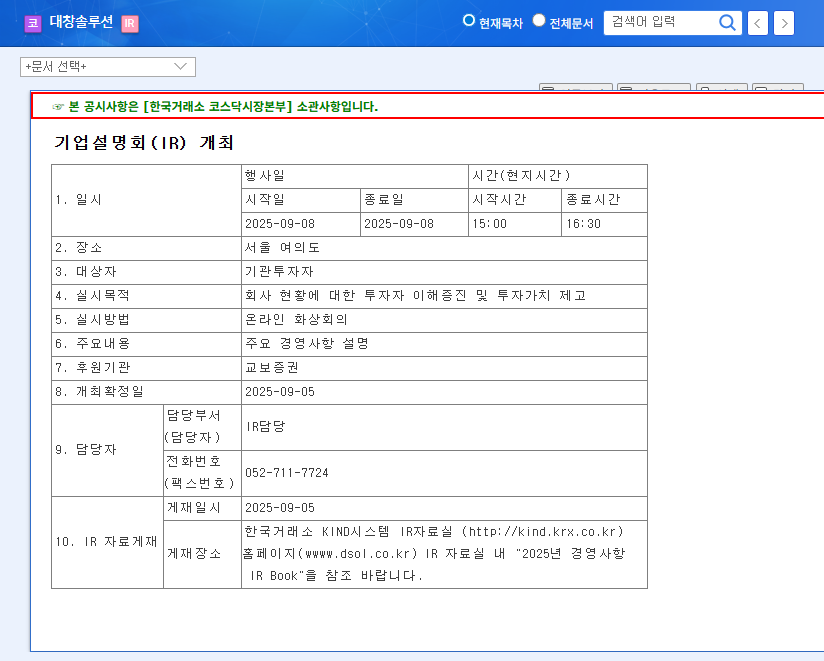Image resolution: width=824 pixels, height=661 pixels.
Task: Click the magnifier search icon
Action: click(x=727, y=23)
